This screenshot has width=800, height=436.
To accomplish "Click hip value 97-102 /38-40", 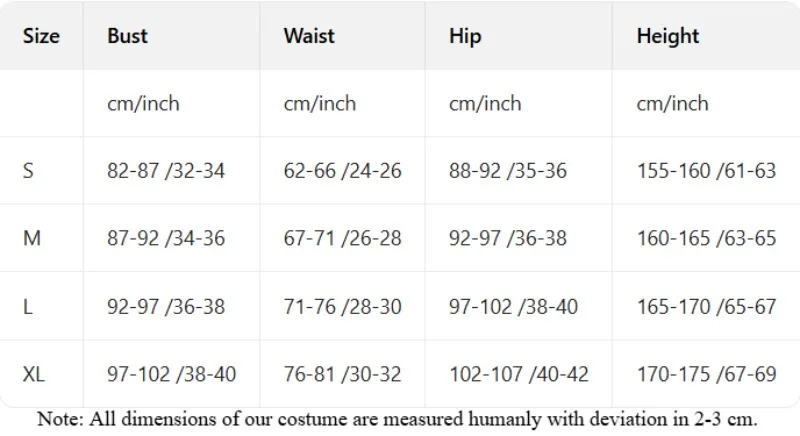I will click(x=513, y=306).
